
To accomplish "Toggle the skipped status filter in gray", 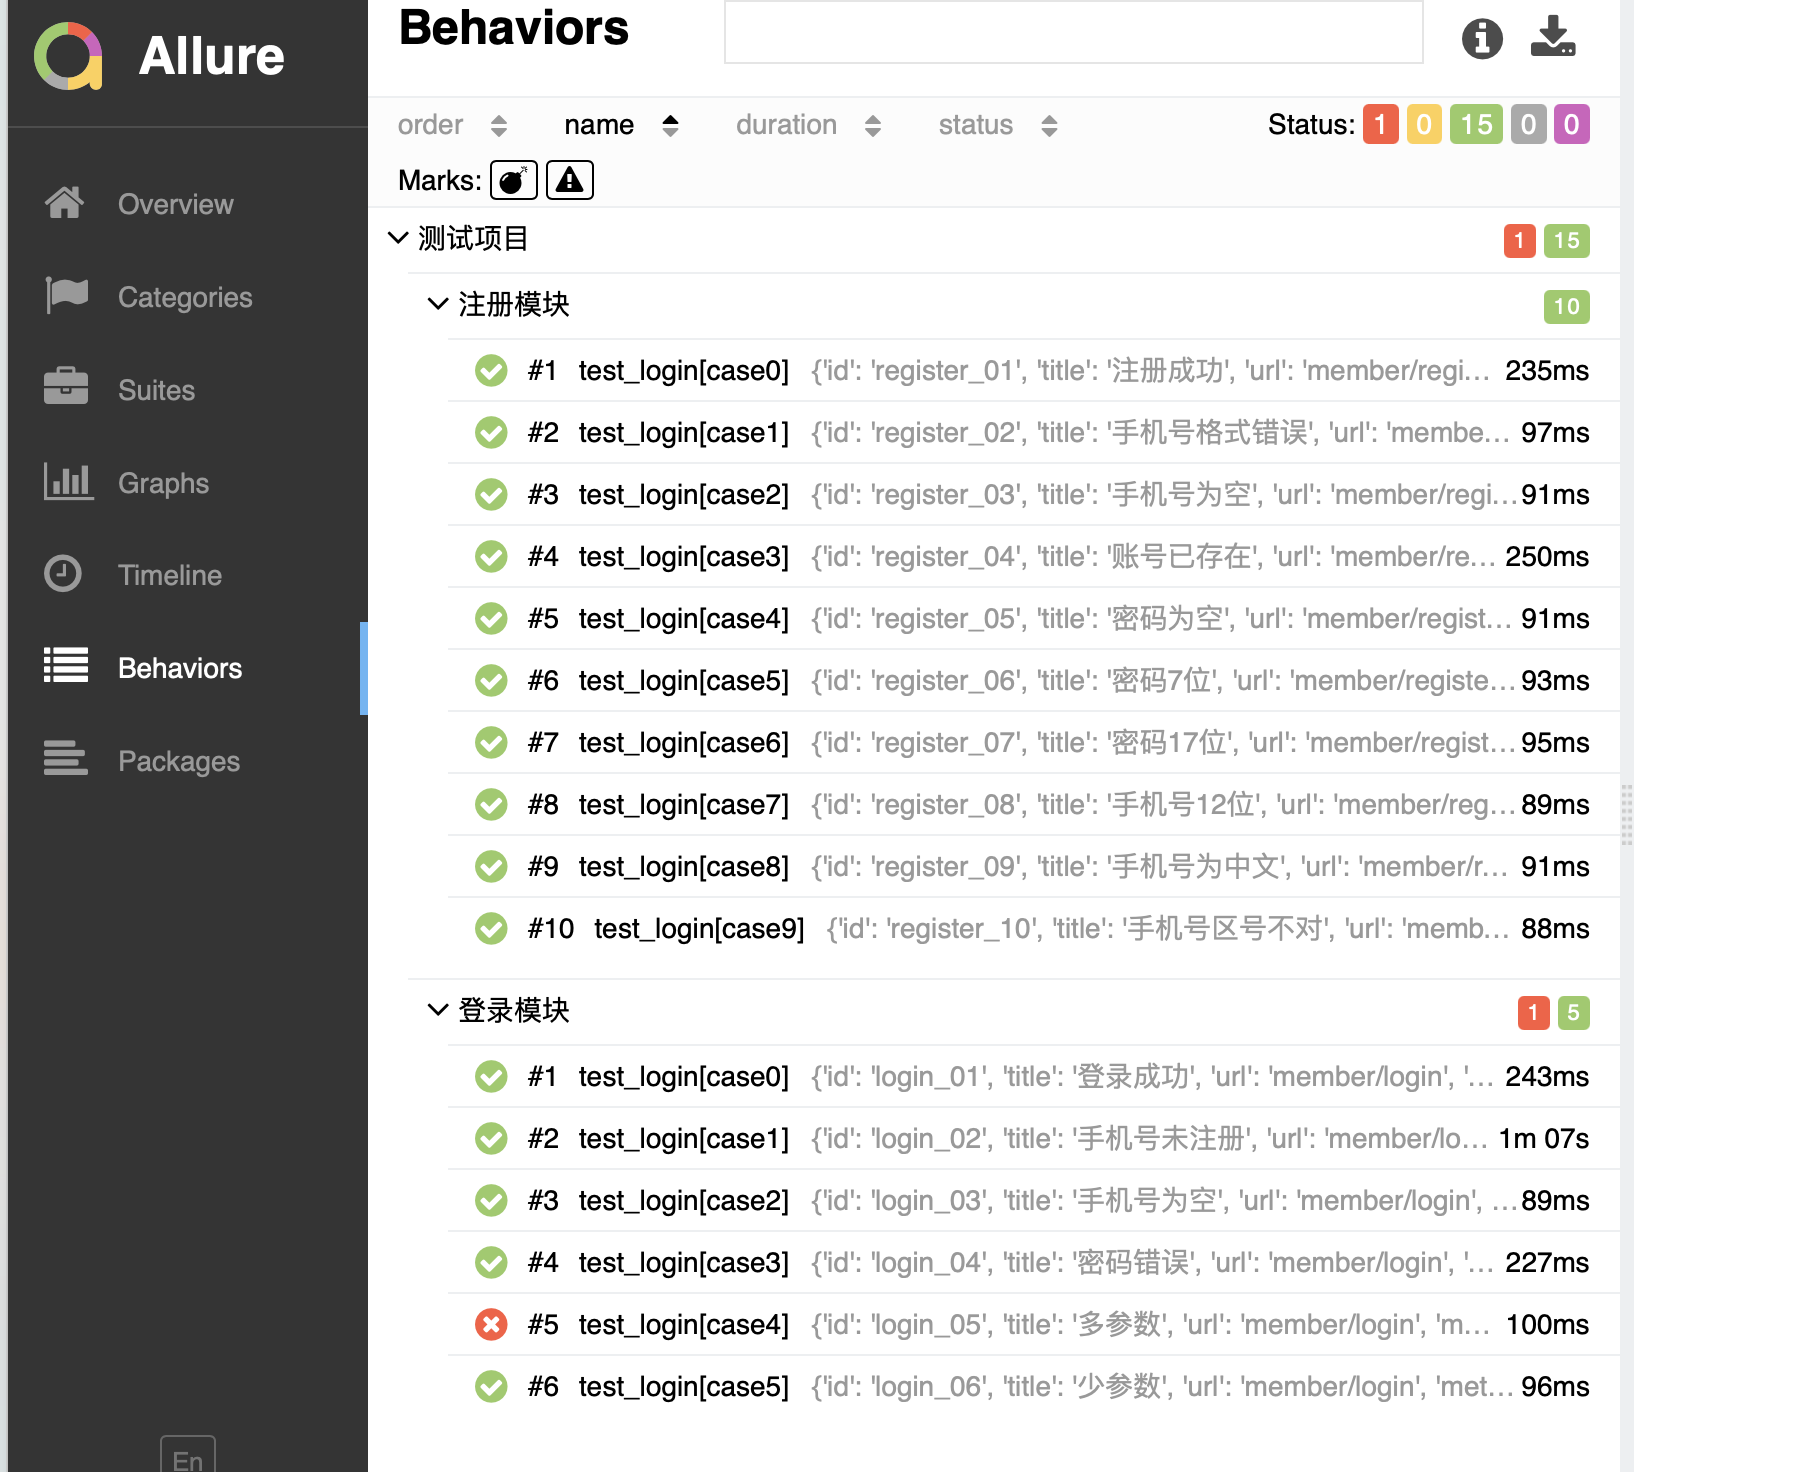I will tap(1528, 125).
